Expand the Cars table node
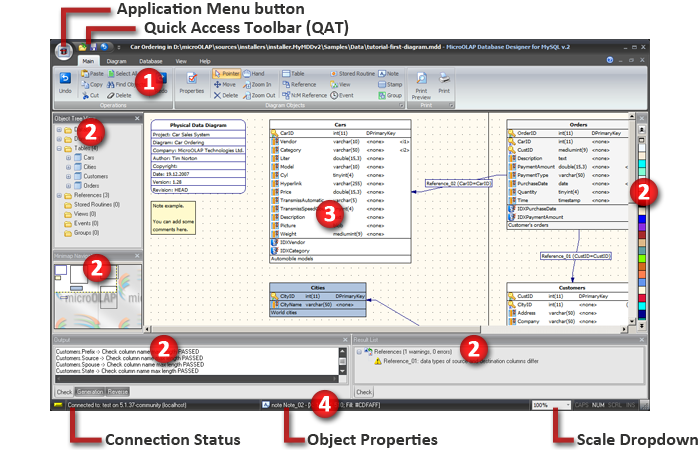This screenshot has height=450, width=700. pos(68,158)
